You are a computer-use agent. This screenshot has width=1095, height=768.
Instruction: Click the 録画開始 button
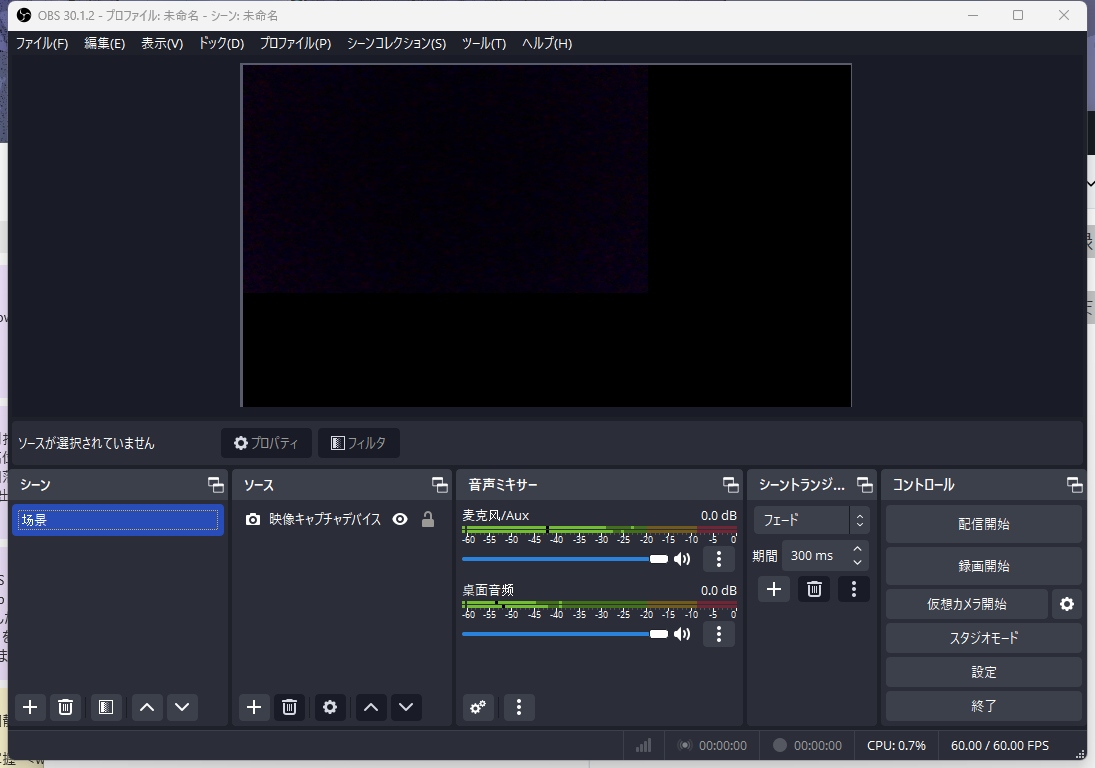[x=983, y=565]
